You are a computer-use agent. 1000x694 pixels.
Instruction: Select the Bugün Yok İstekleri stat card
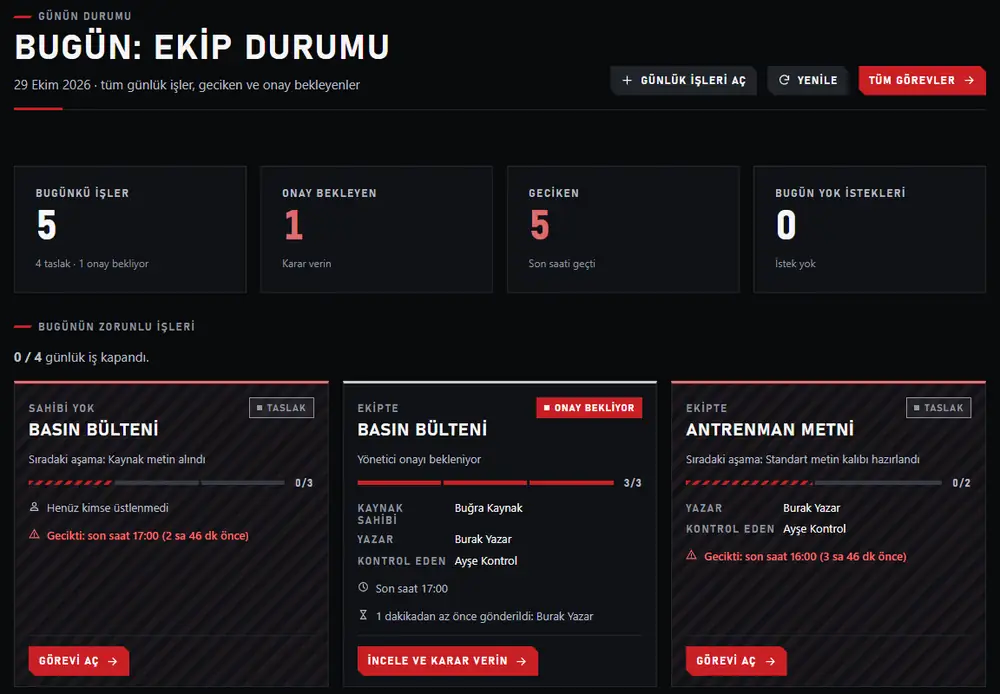pos(869,230)
